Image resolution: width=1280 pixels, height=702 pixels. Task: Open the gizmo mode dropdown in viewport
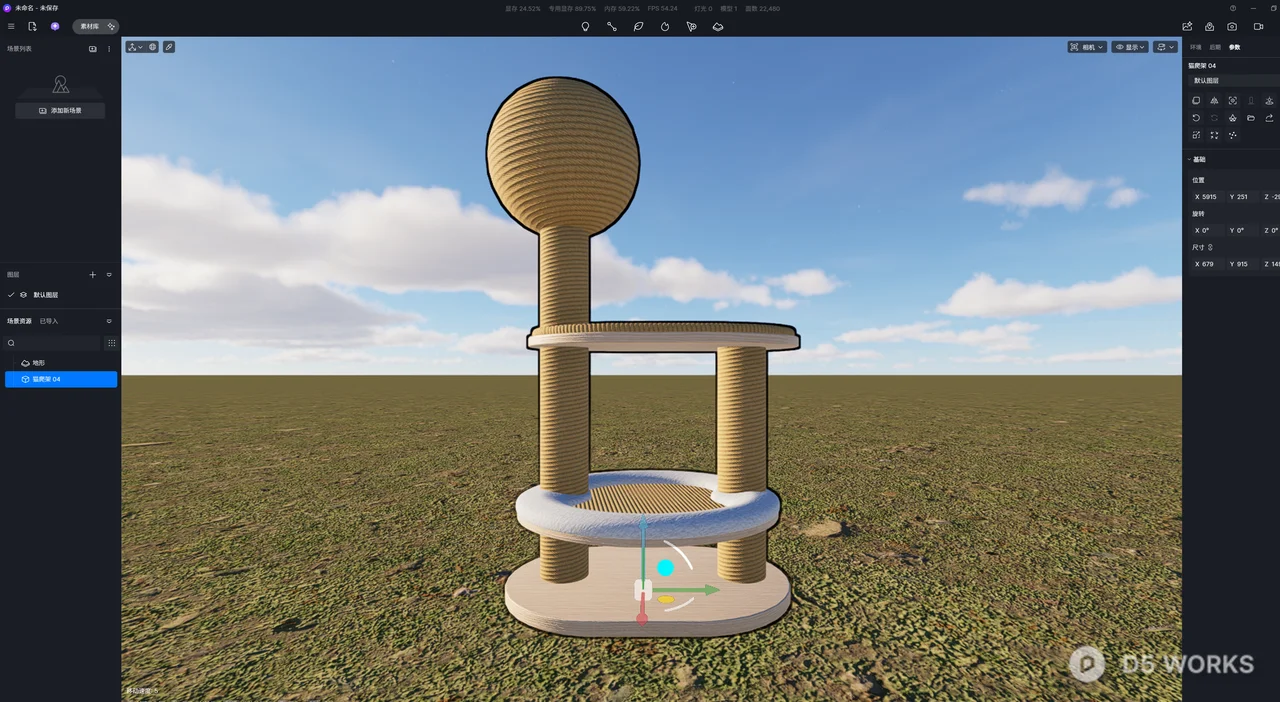(135, 47)
